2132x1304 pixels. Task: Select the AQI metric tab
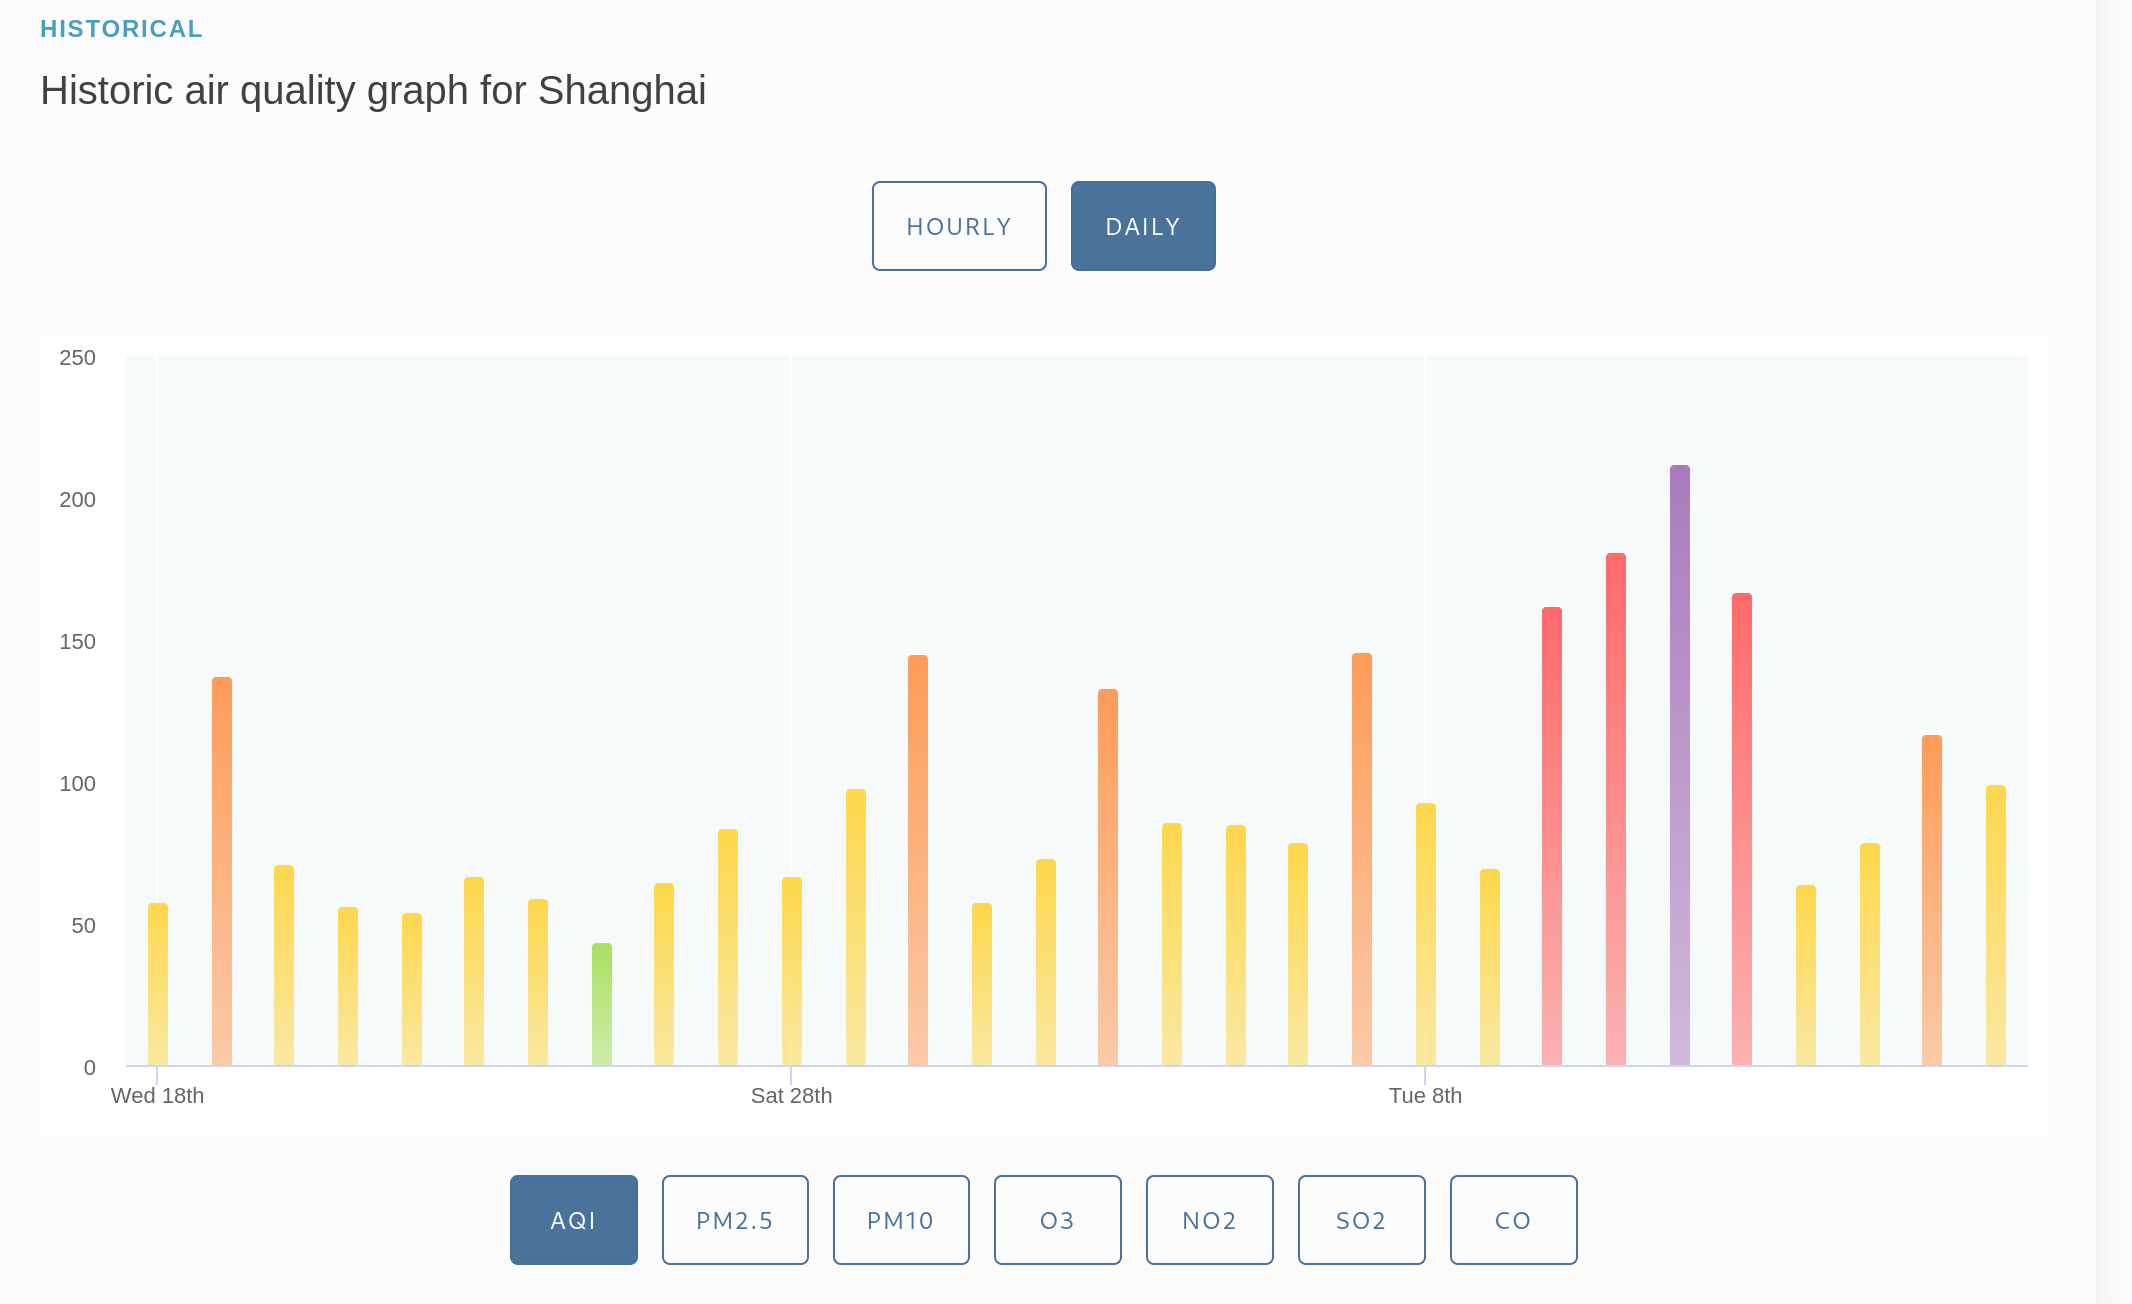pyautogui.click(x=574, y=1220)
